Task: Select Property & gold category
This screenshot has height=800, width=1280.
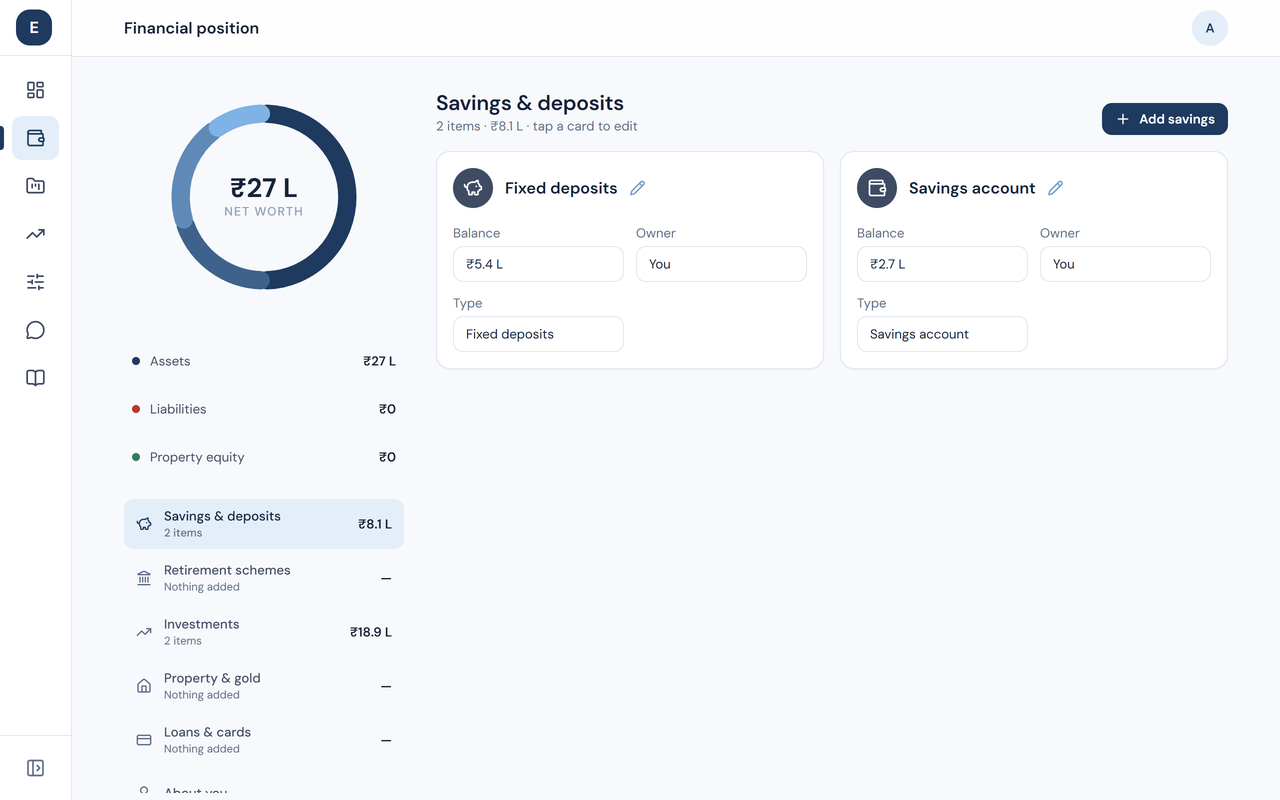Action: [x=264, y=686]
